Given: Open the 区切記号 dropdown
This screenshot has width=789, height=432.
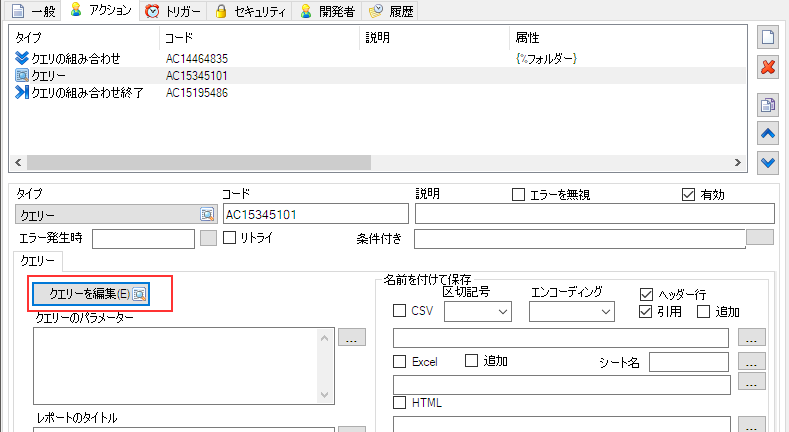Looking at the screenshot, I should [x=478, y=312].
